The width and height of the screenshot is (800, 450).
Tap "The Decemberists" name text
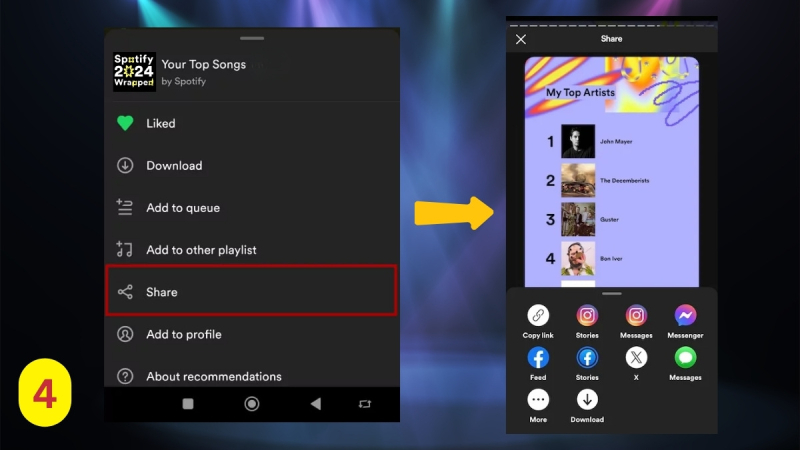click(624, 181)
